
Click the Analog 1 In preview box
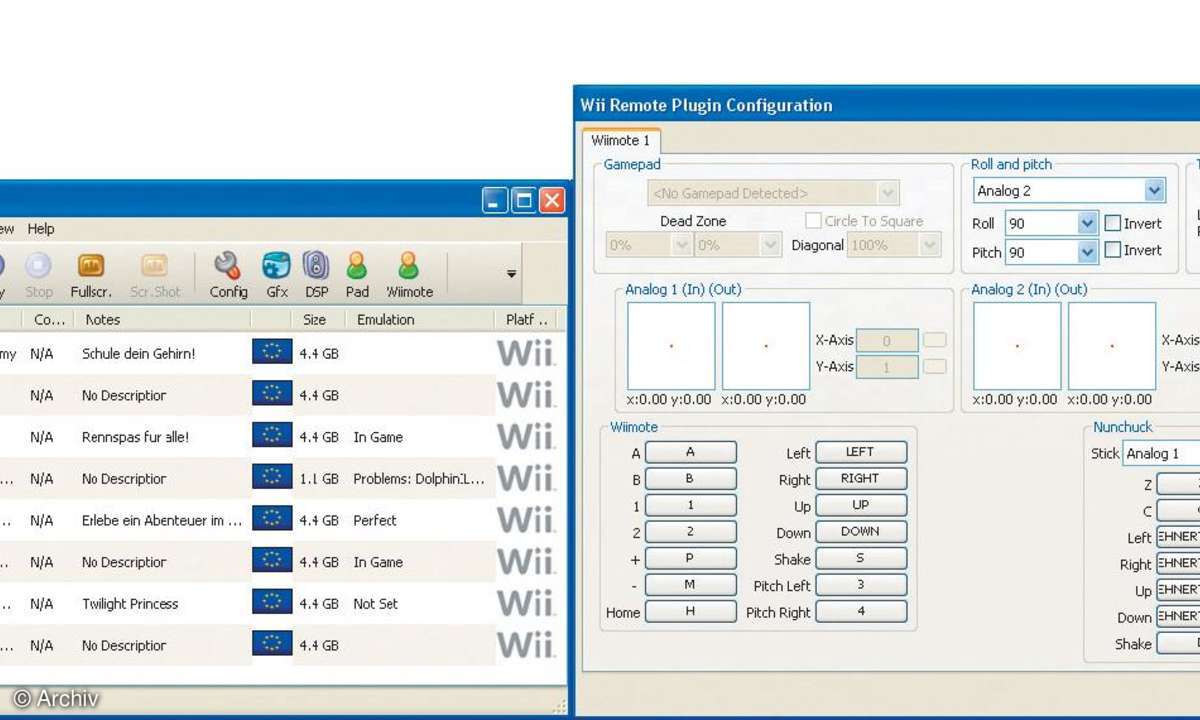[x=671, y=346]
